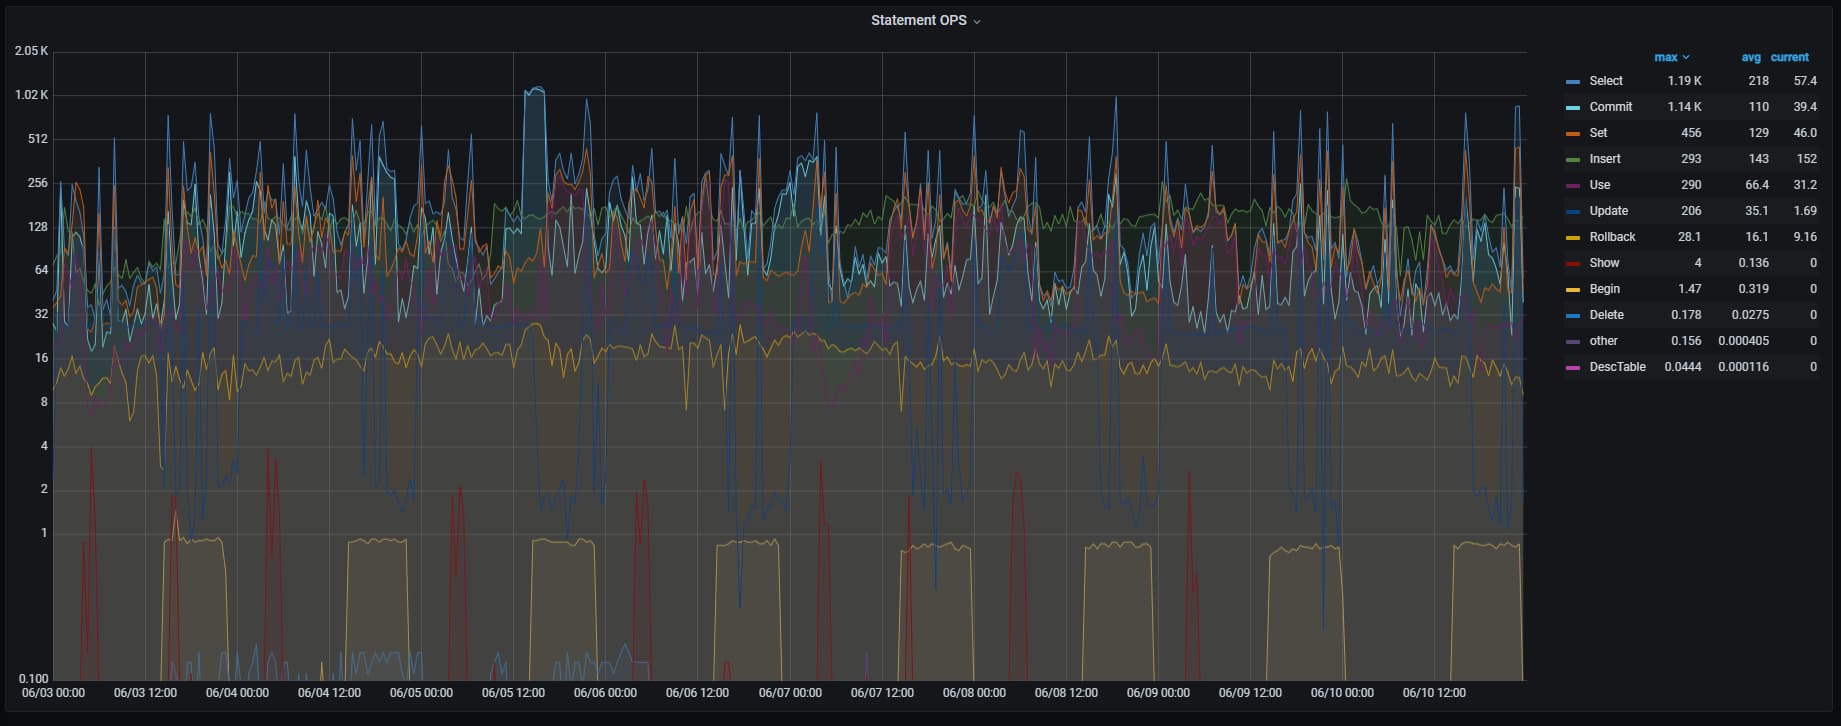Click the Commit plateau peak after 06/05 12:00
The image size is (1841, 726).
click(x=535, y=89)
